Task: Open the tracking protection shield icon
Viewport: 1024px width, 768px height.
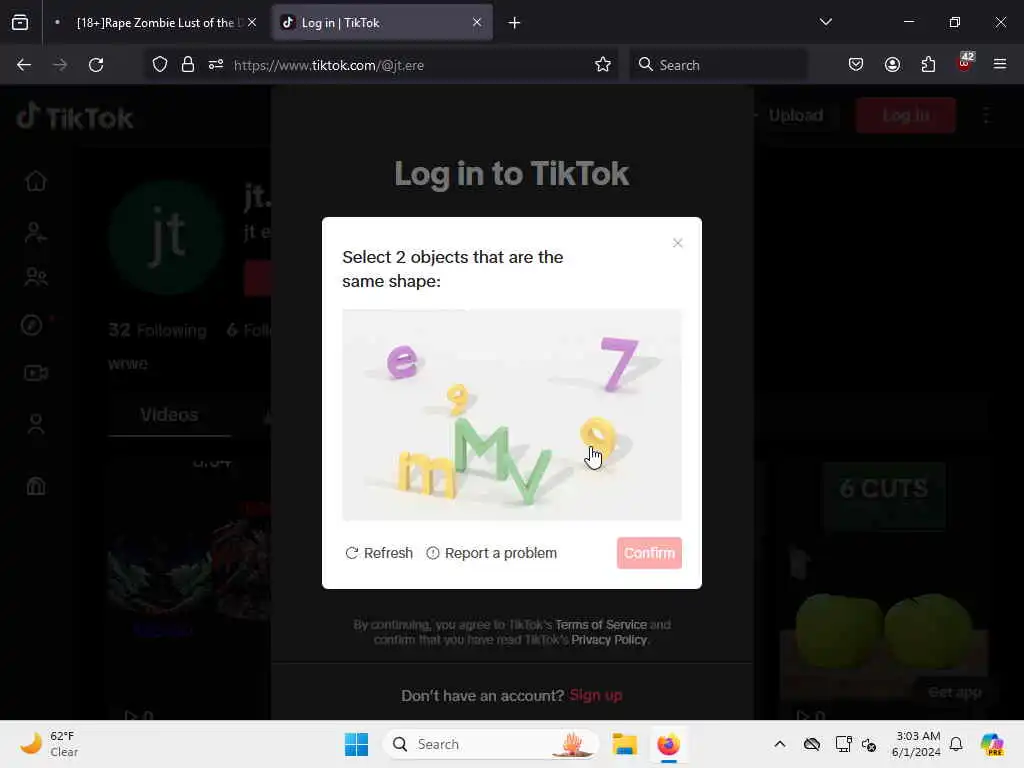Action: pos(160,65)
